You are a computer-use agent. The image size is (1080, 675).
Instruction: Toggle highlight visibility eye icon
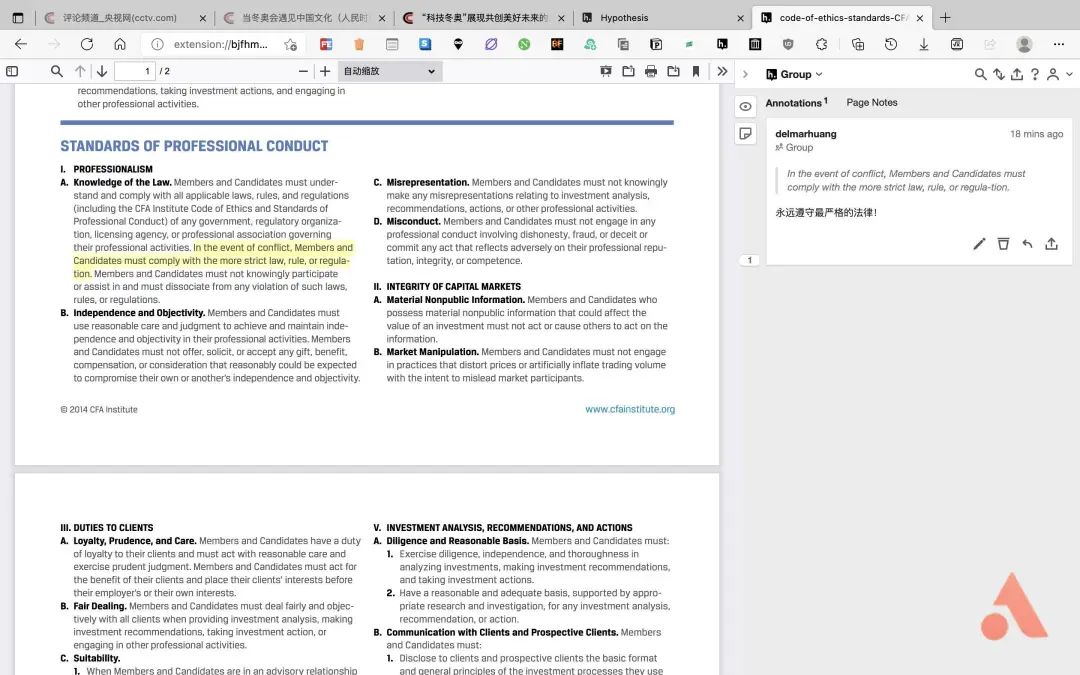[x=745, y=106]
